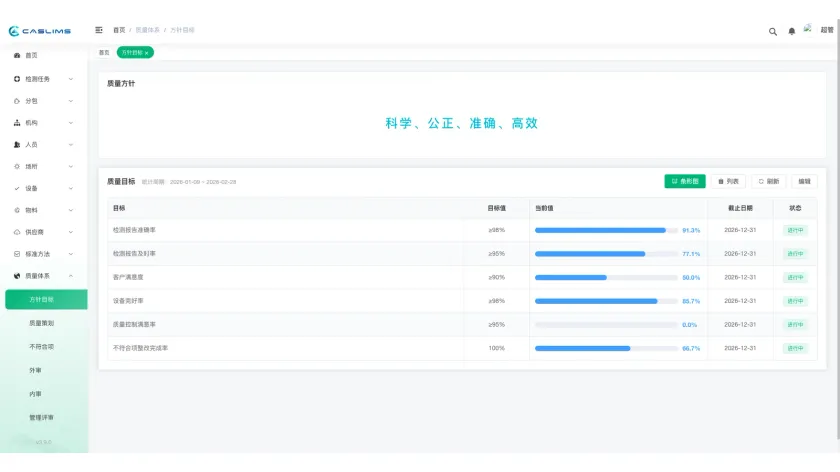
Task: Expand the 标准方法 menu chevron
Action: [x=71, y=254]
